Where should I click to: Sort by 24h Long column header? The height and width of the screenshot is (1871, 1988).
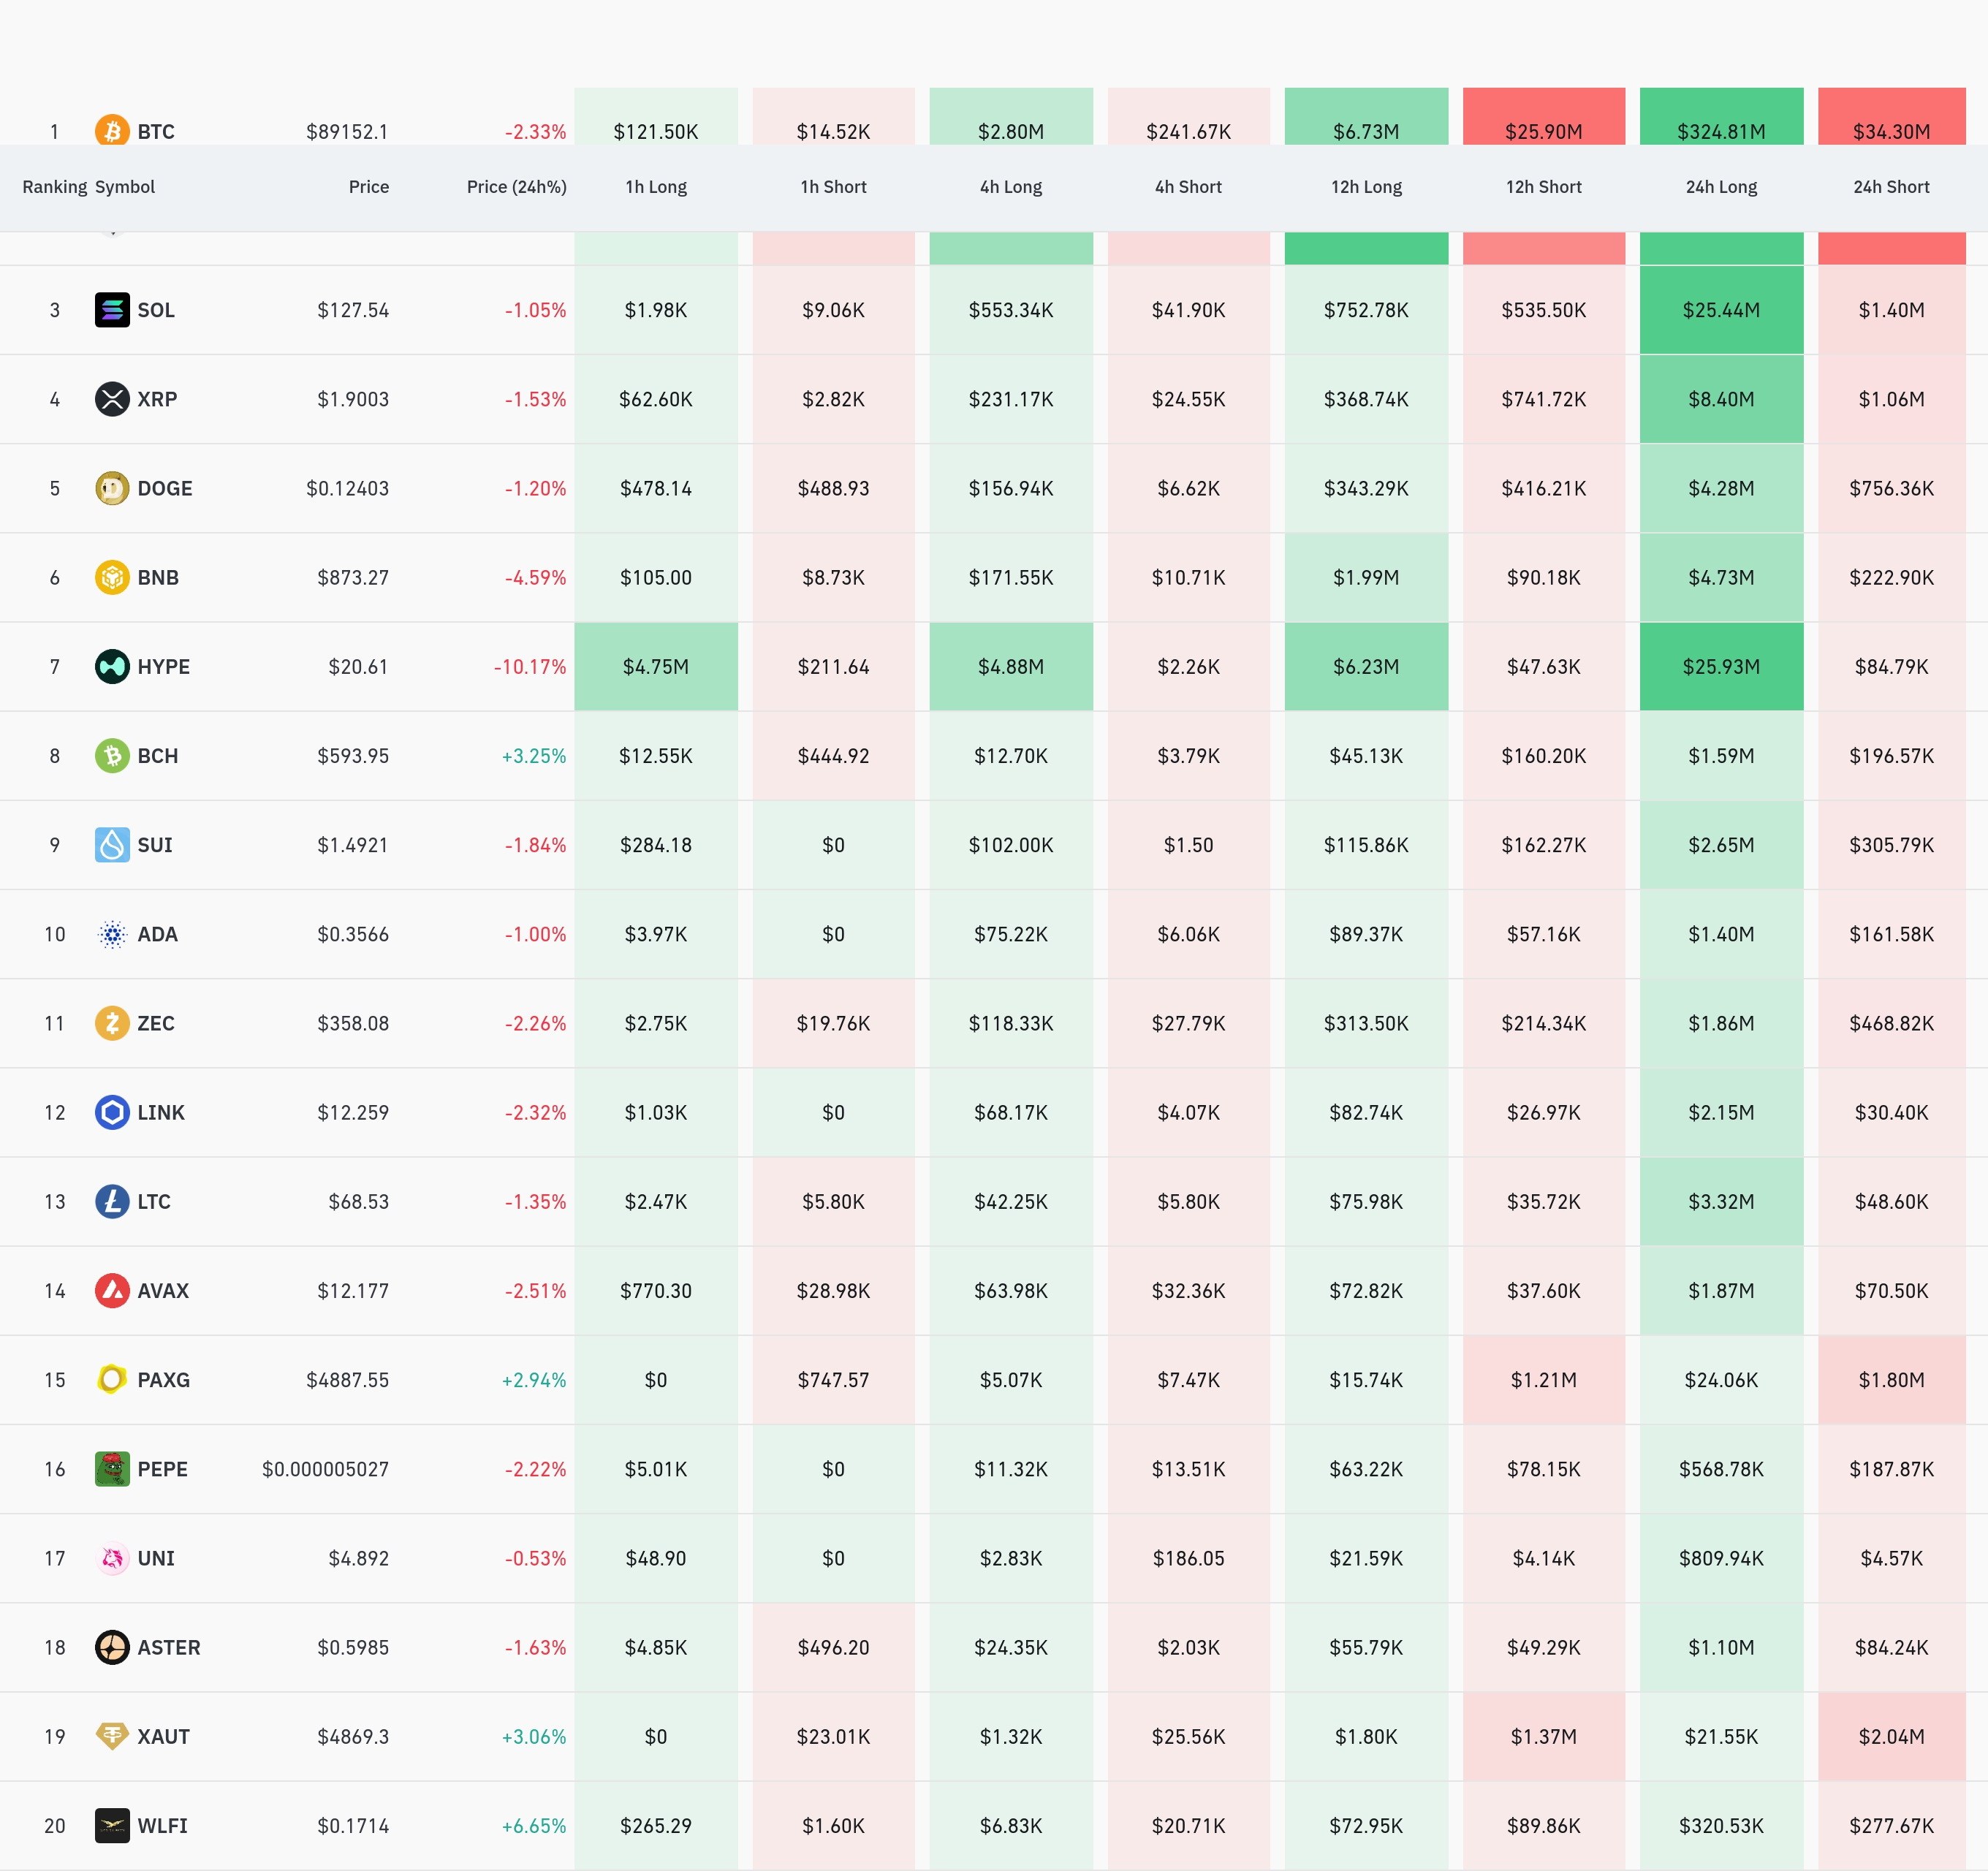click(x=1721, y=187)
